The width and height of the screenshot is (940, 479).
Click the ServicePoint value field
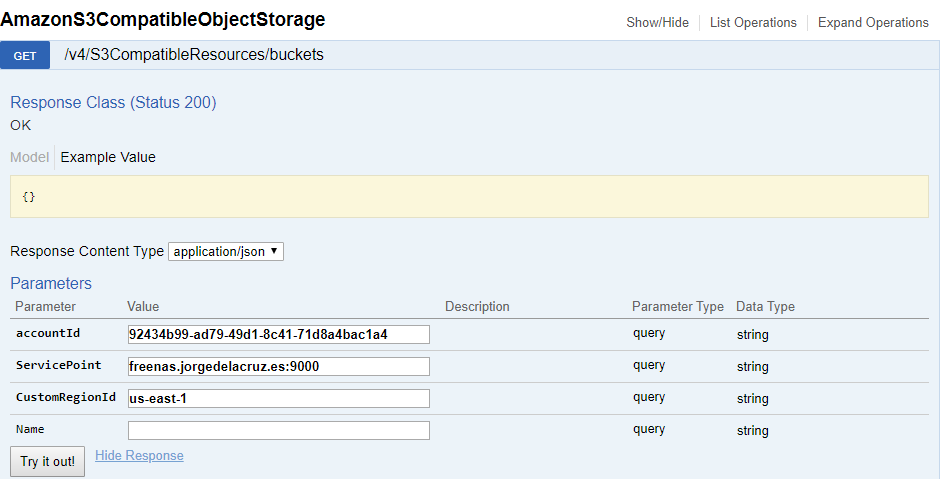pos(279,366)
